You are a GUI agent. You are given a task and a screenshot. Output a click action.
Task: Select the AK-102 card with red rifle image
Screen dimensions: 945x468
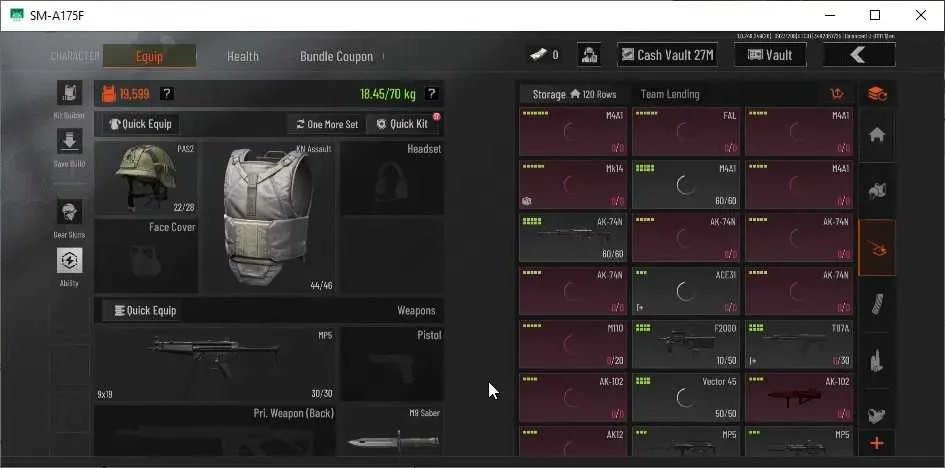point(799,397)
